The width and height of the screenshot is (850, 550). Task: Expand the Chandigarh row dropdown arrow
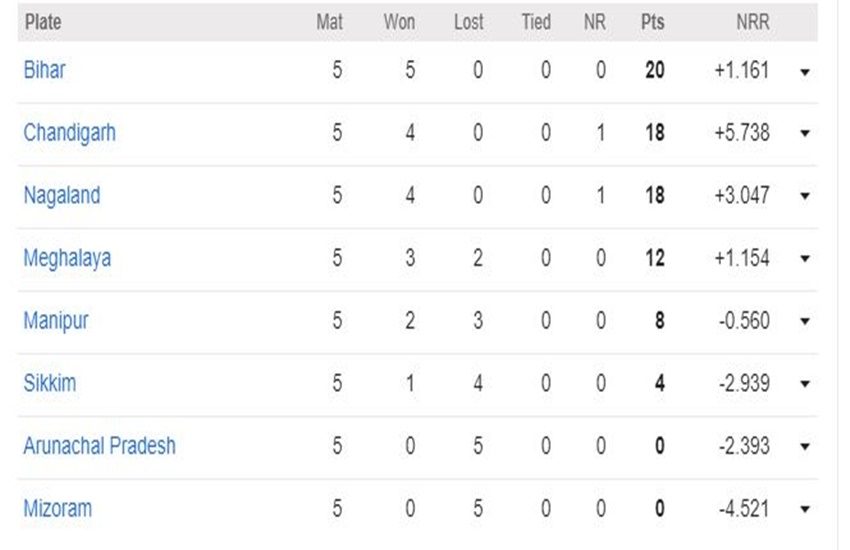point(804,133)
